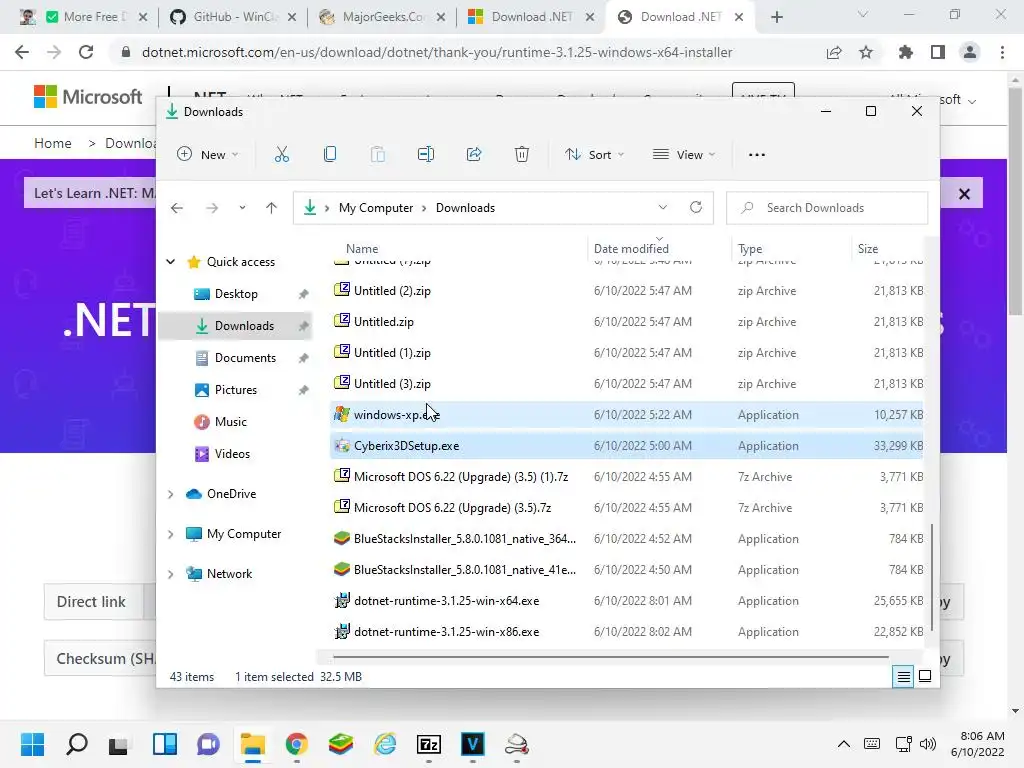Switch to details view in status bar
The height and width of the screenshot is (768, 1024).
pos(903,677)
